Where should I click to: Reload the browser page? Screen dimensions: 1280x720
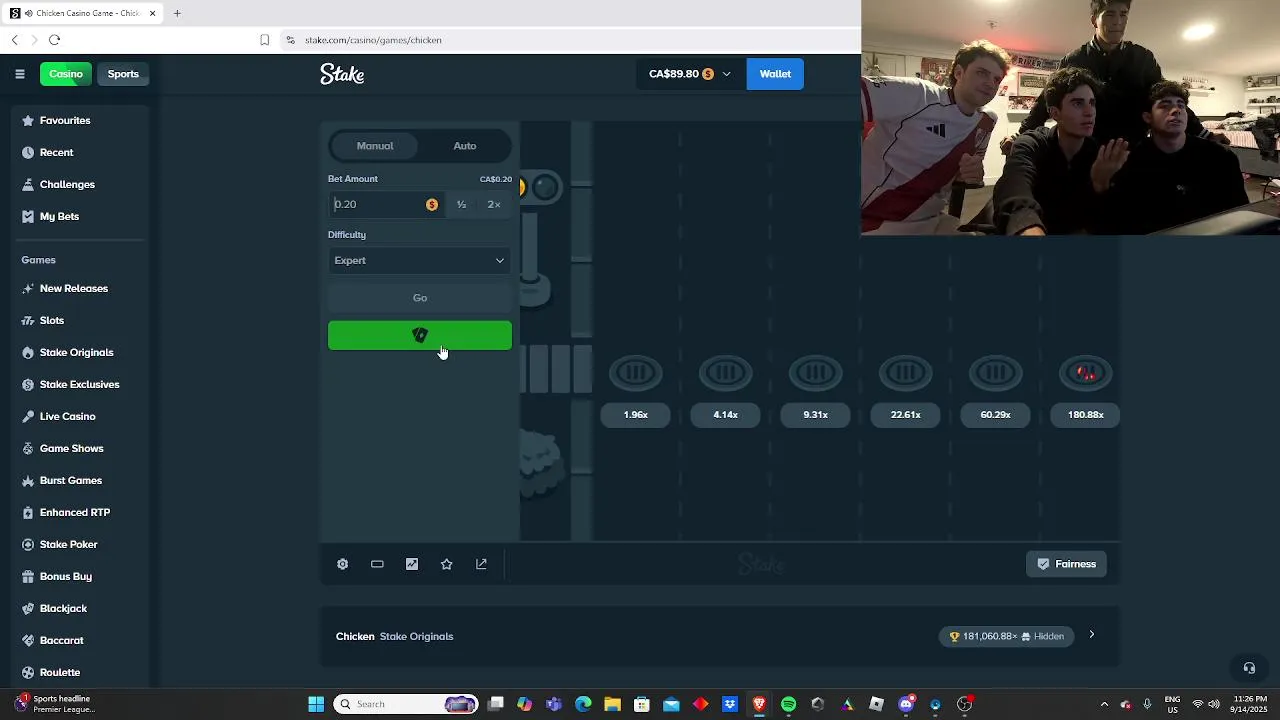click(x=55, y=40)
